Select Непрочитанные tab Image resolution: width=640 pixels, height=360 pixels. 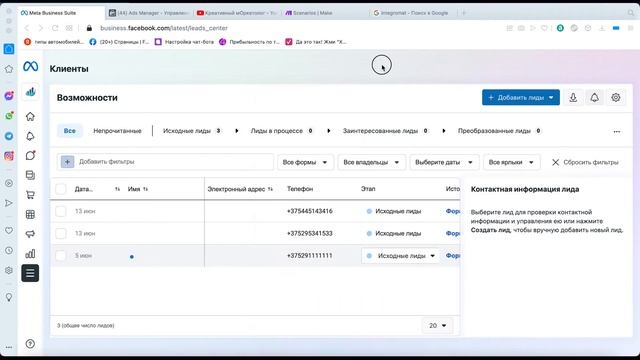pos(117,131)
